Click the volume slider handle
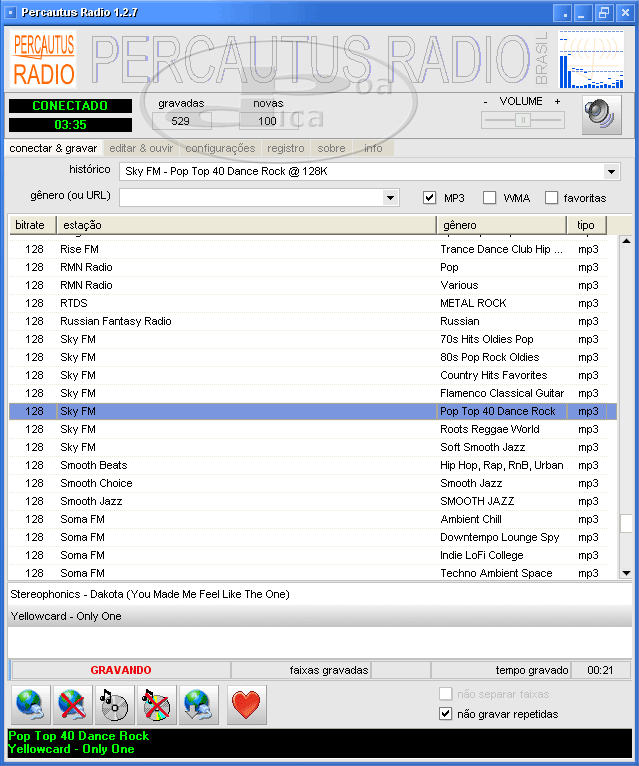The image size is (639, 766). (x=522, y=120)
